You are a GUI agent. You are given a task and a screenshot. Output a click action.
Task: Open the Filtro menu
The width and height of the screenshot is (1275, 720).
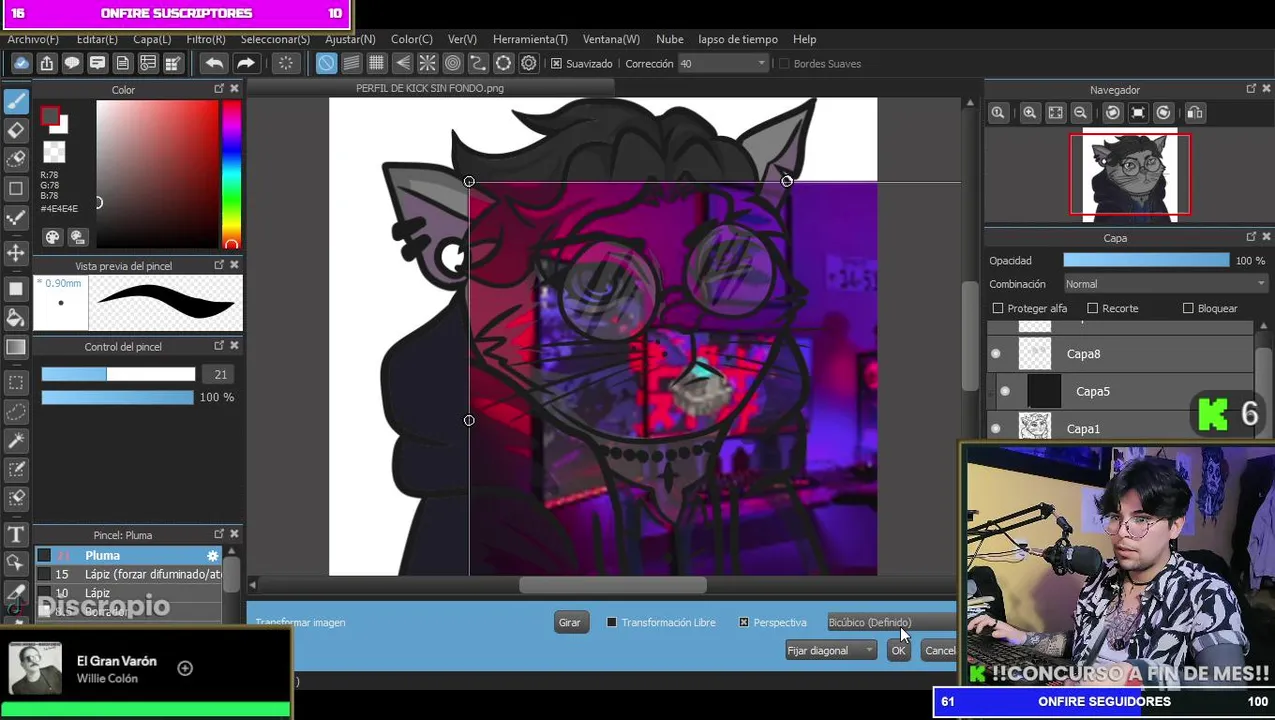206,39
